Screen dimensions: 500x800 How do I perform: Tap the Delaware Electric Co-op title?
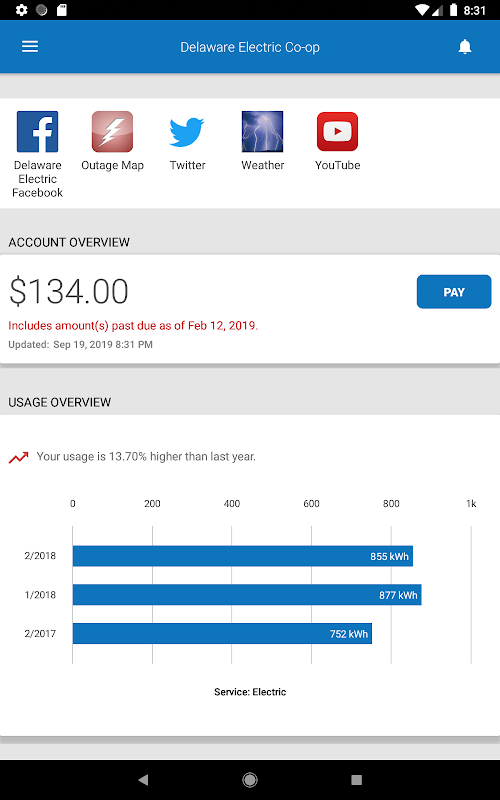click(x=250, y=47)
